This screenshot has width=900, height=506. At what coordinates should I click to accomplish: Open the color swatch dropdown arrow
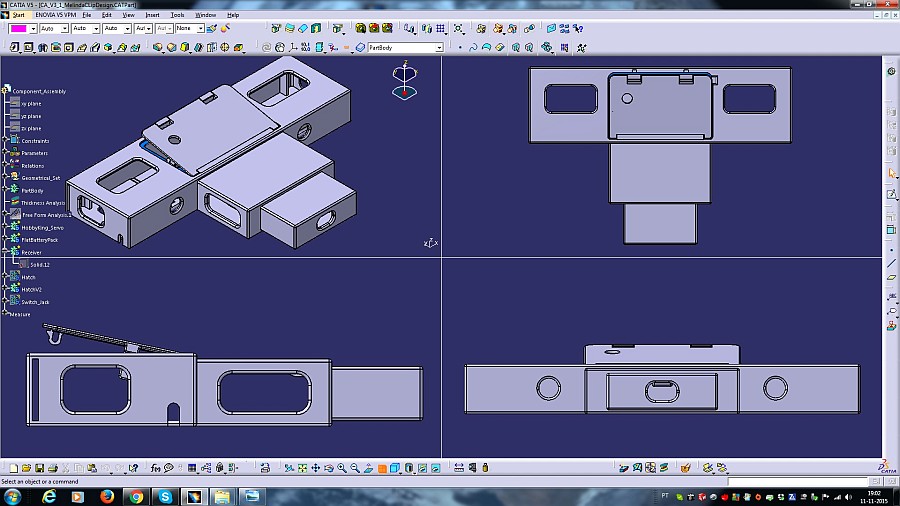click(x=33, y=29)
